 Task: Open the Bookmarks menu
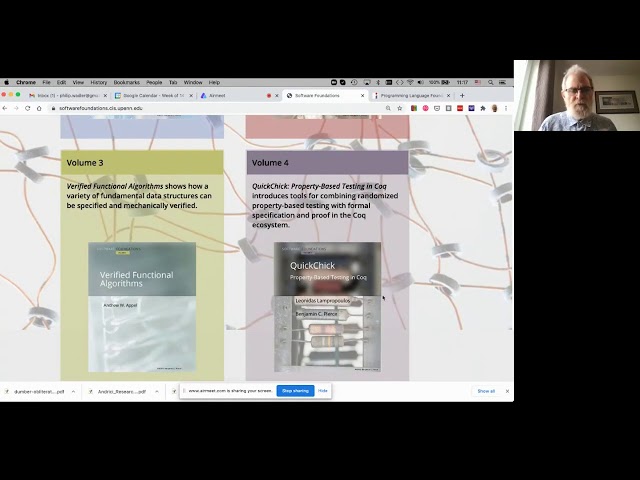click(x=127, y=82)
